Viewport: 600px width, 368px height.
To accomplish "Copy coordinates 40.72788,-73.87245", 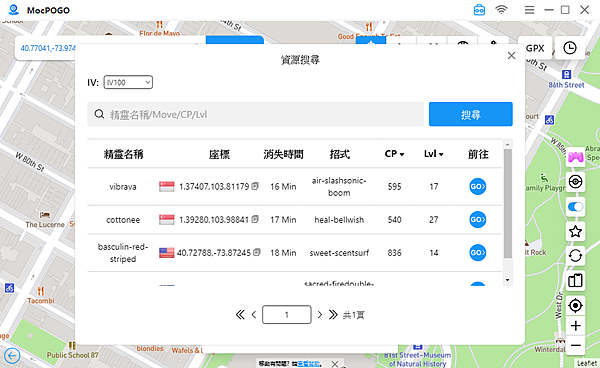I will [257, 252].
